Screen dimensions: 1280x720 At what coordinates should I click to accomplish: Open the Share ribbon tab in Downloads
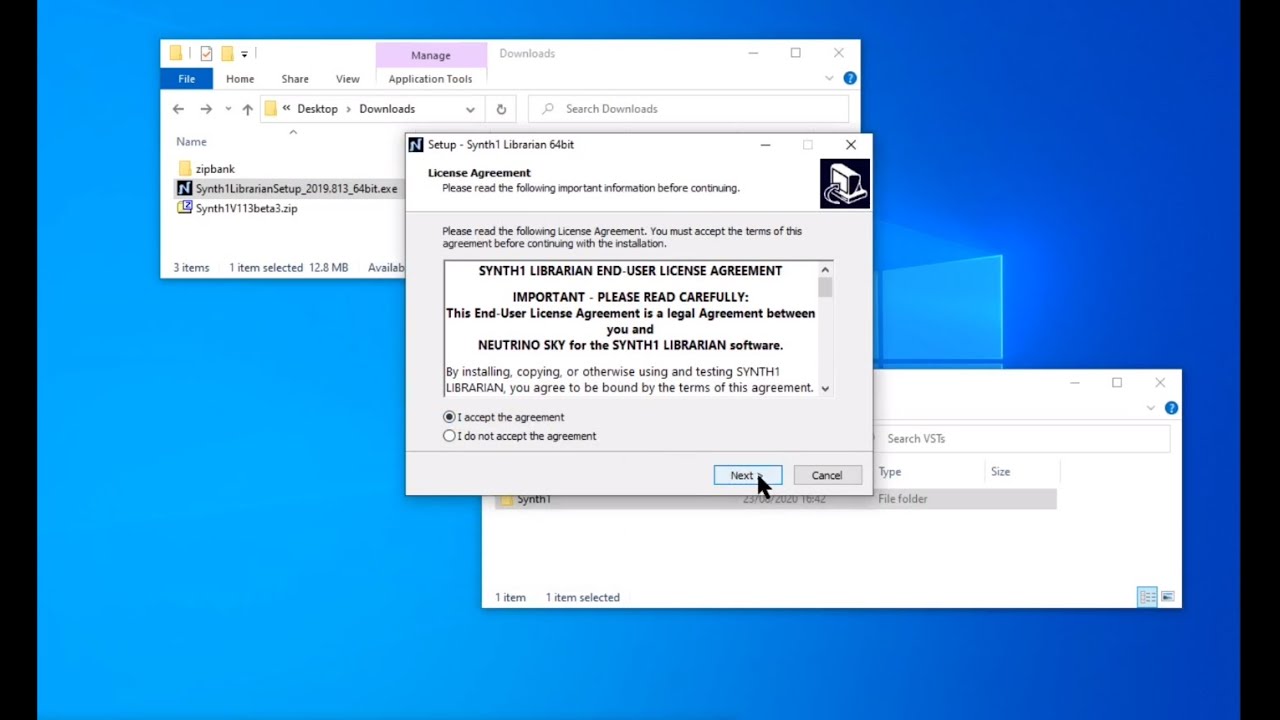(x=295, y=79)
